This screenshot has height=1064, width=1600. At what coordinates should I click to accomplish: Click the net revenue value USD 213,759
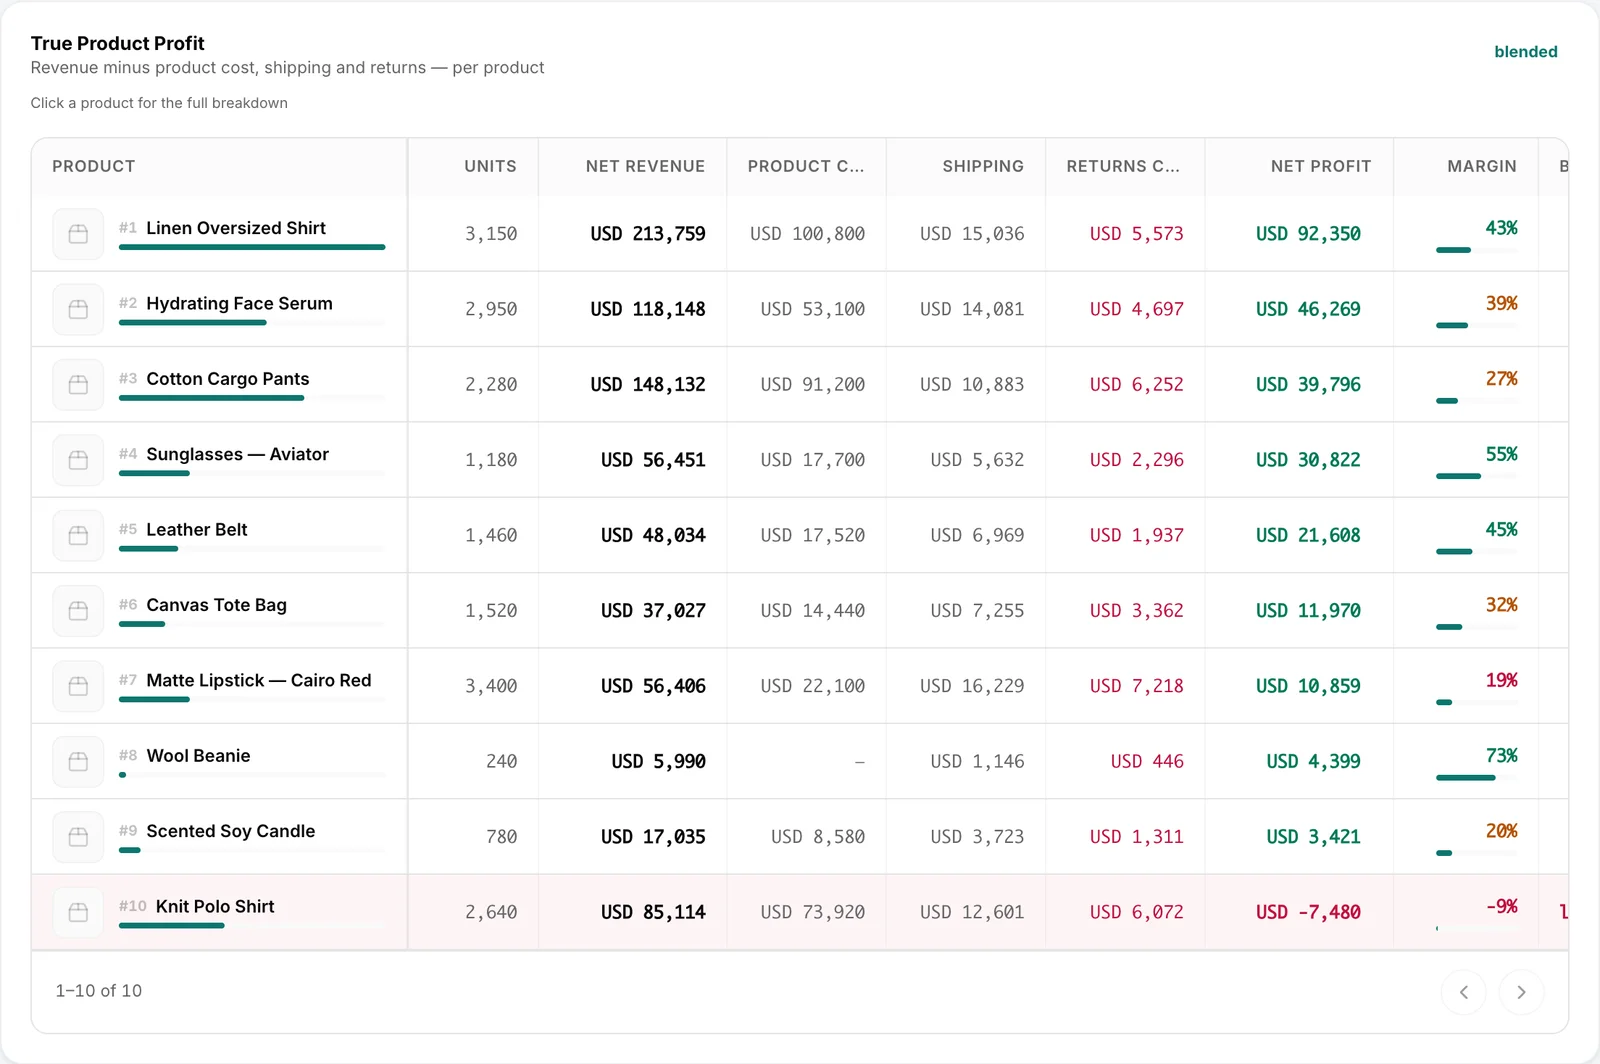tap(648, 234)
